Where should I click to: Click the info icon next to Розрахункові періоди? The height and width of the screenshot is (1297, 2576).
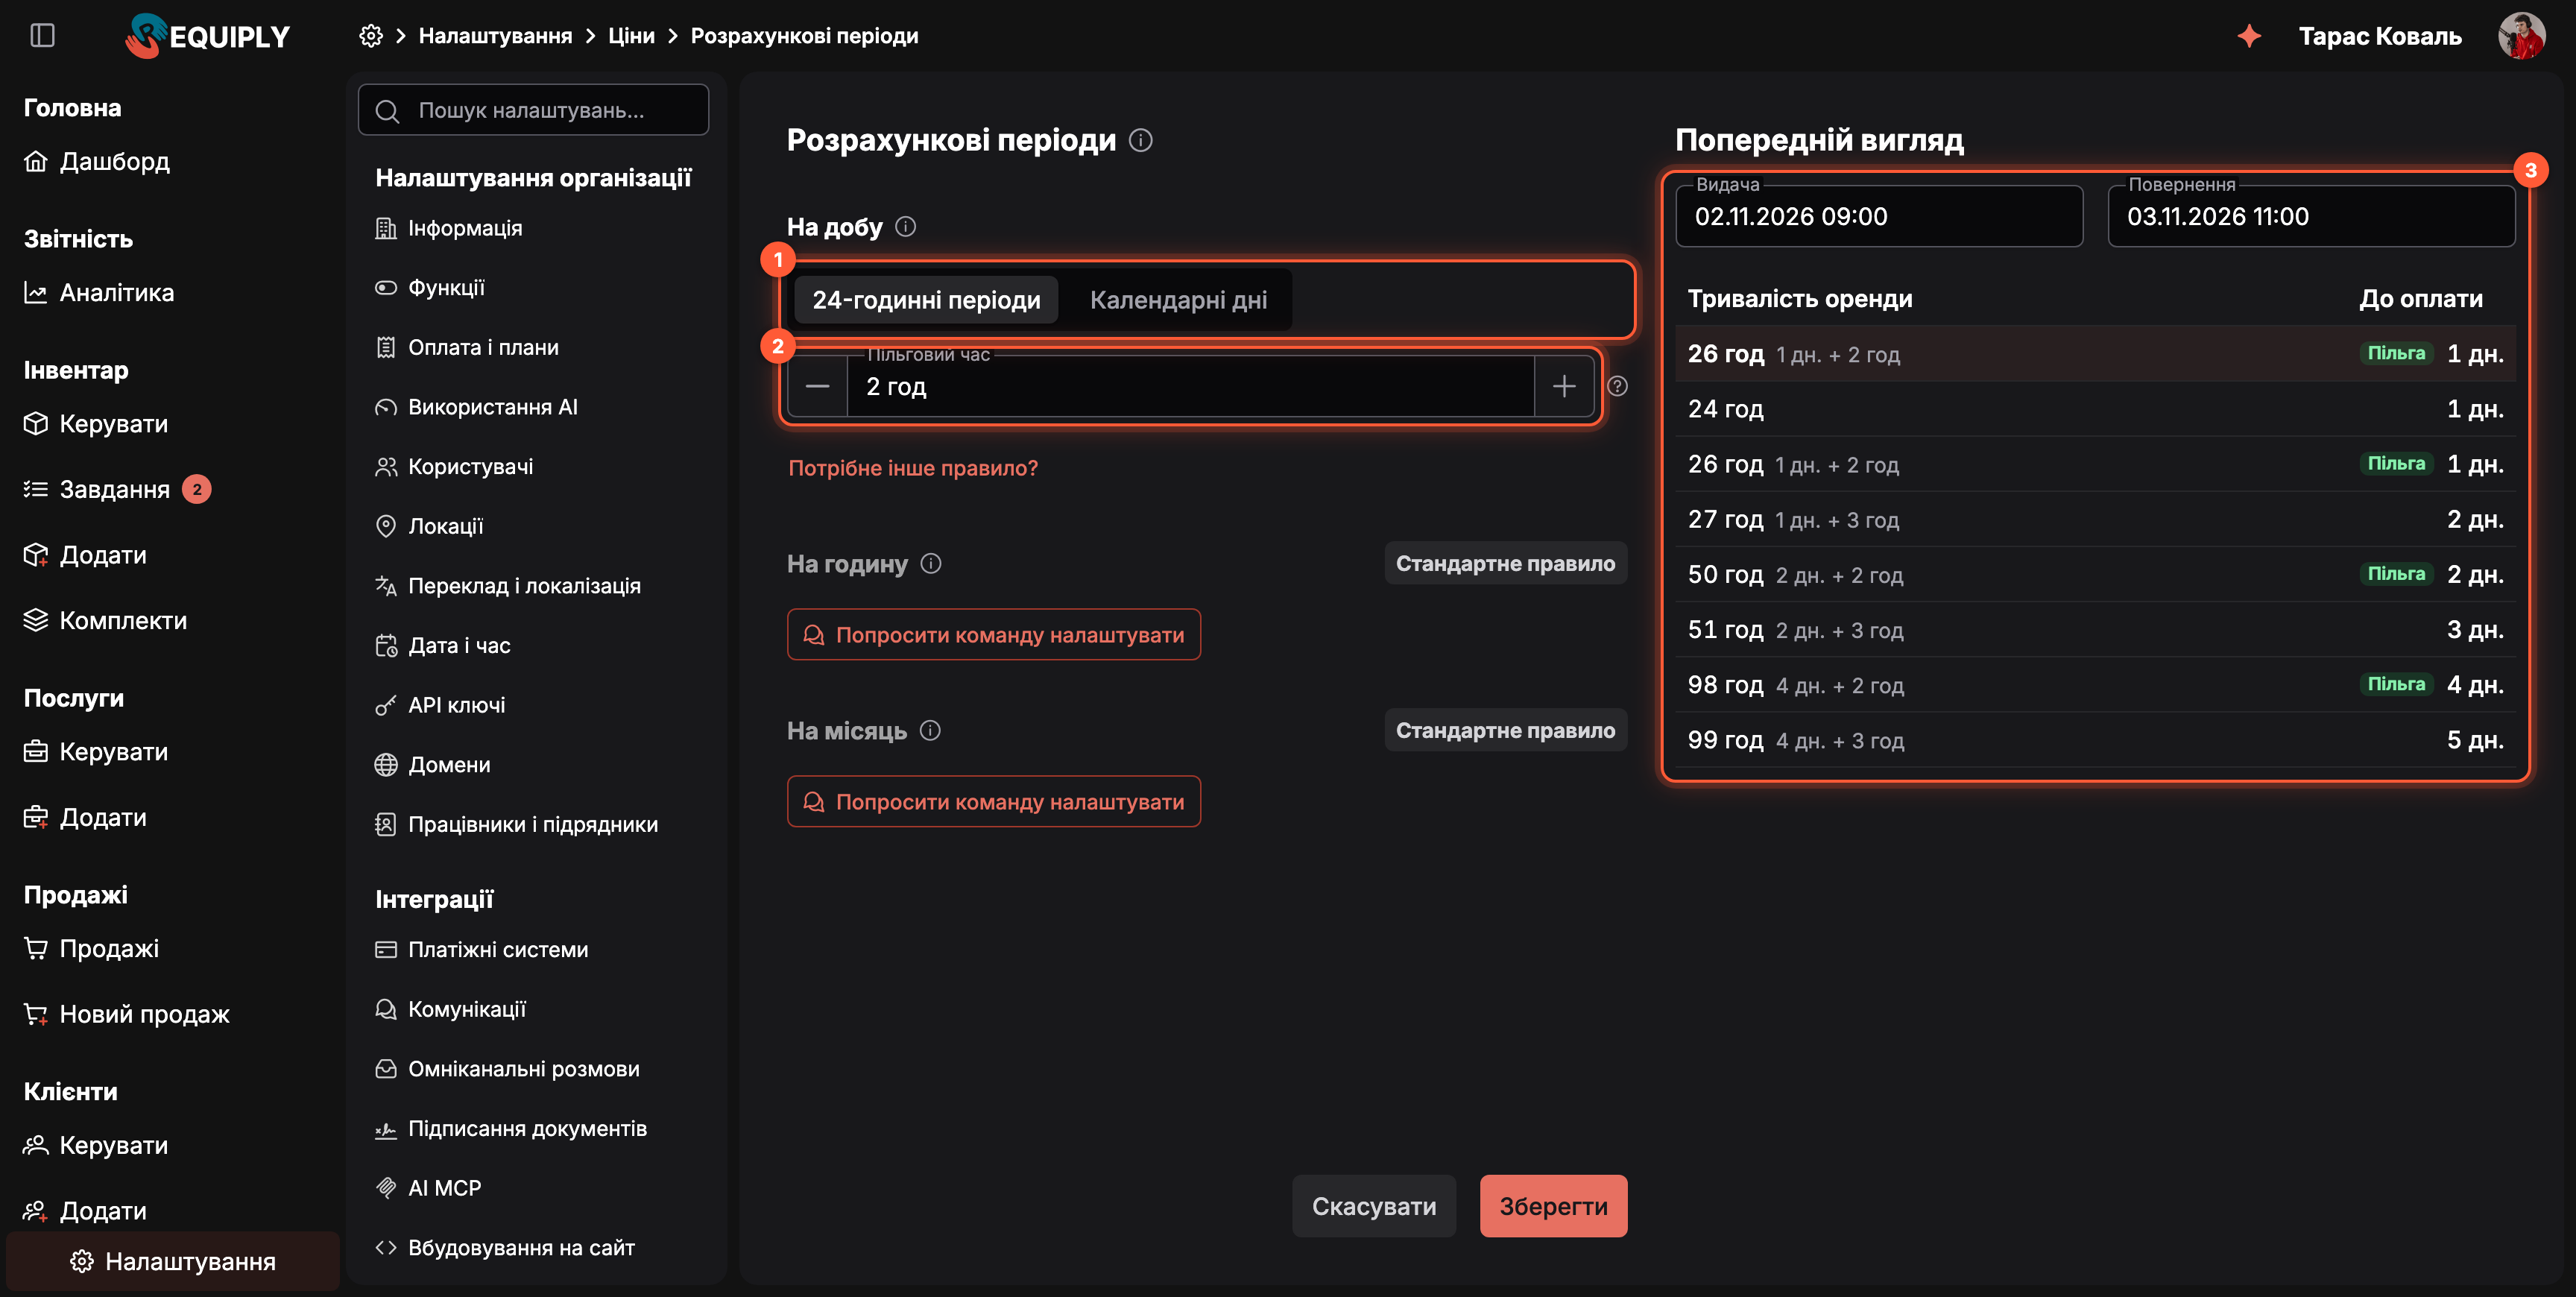tap(1140, 140)
